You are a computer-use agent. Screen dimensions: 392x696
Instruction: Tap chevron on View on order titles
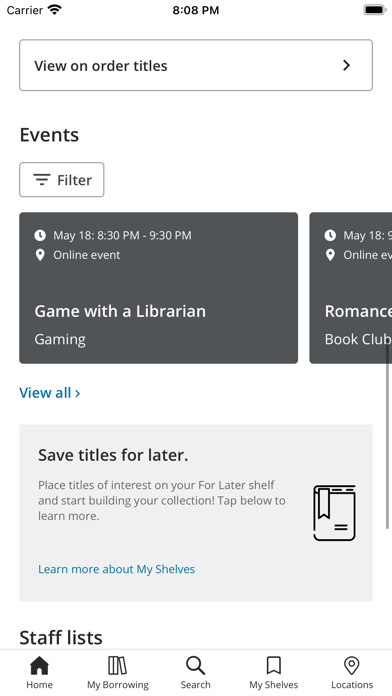point(347,65)
